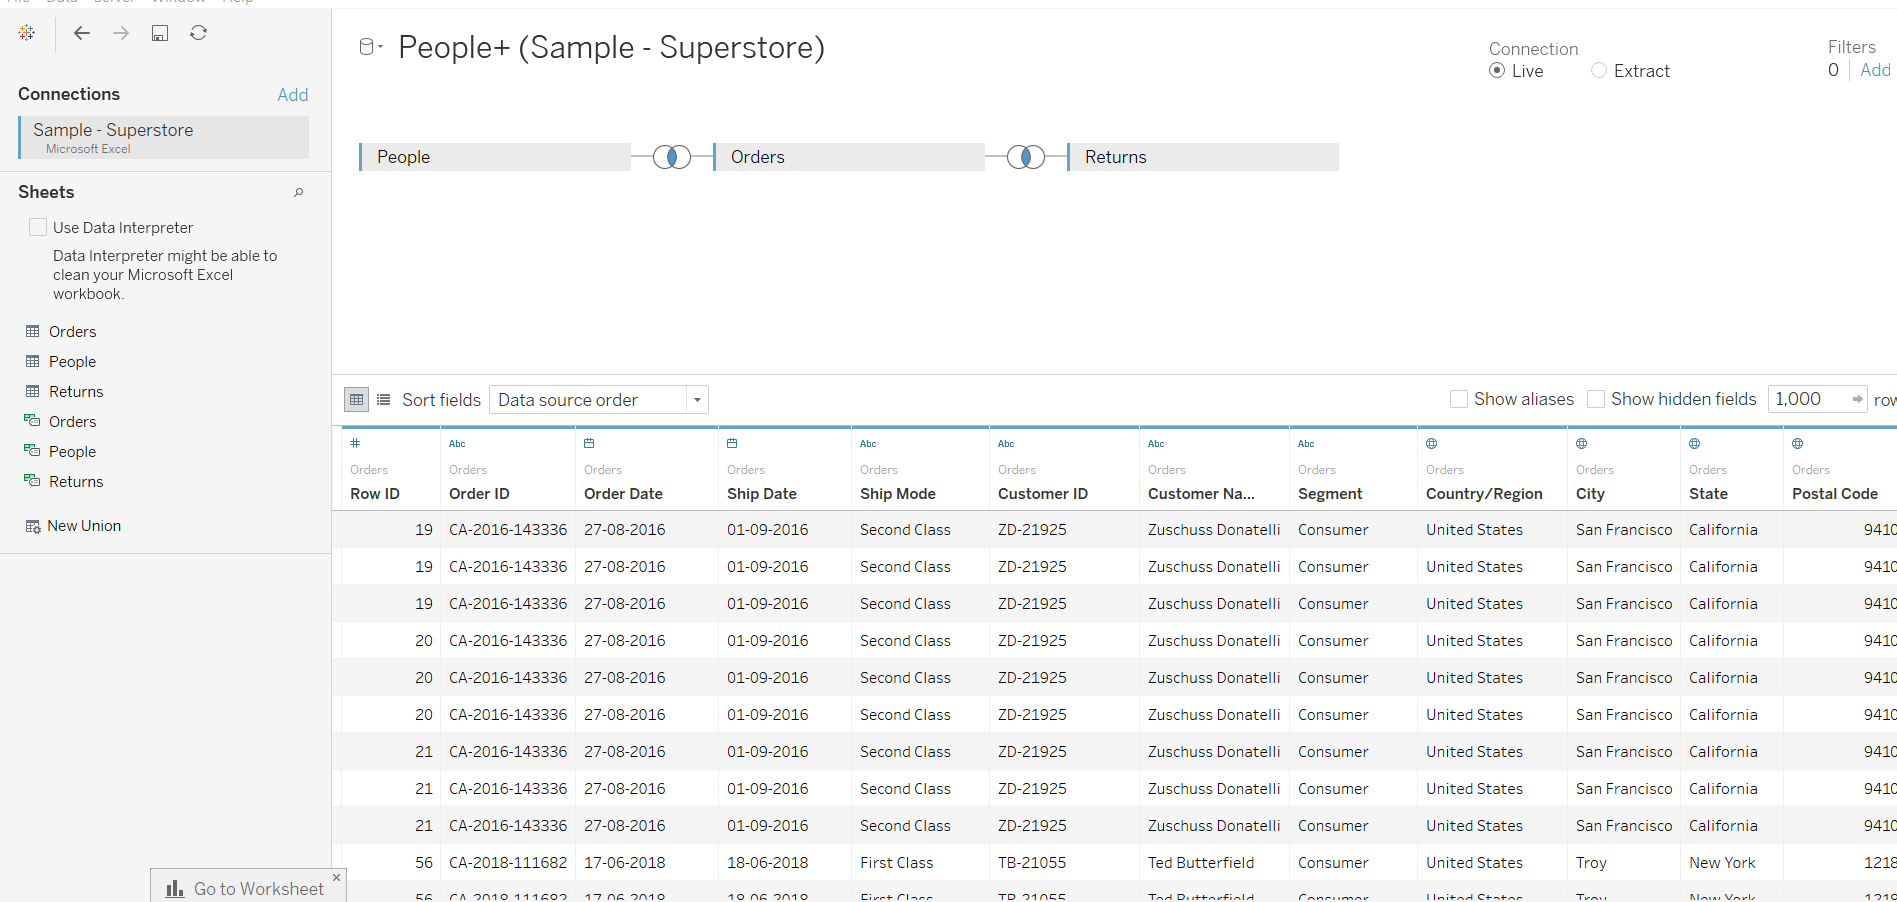Click the rows count input field
The width and height of the screenshot is (1897, 902).
(1808, 399)
